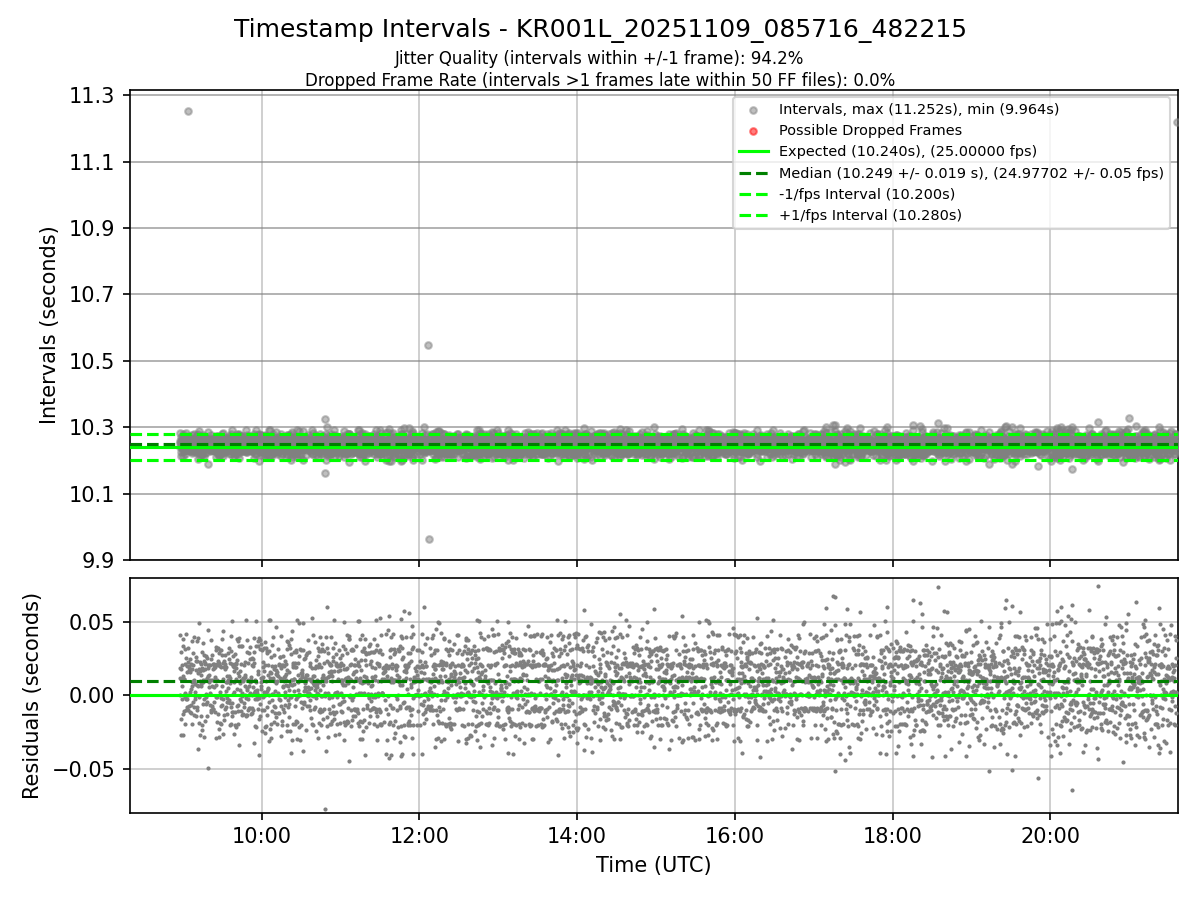Screen dimensions: 1200x900
Task: Click legend entry '+1/fps Interval (10.280s)'
Action: (x=870, y=215)
